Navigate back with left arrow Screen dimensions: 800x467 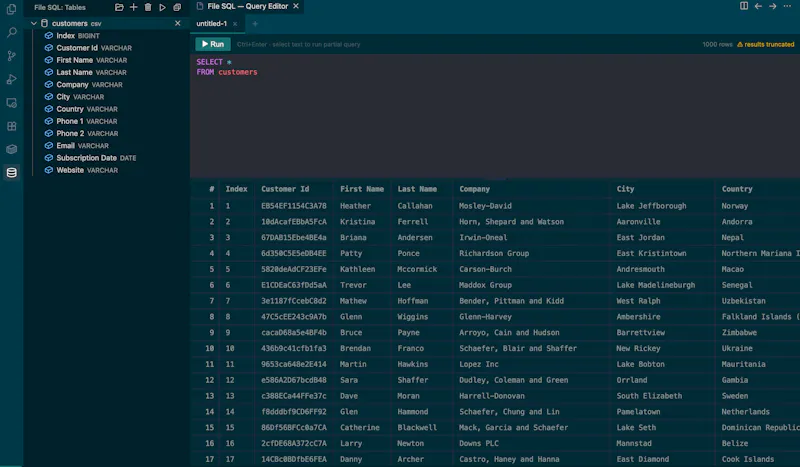[x=758, y=6]
